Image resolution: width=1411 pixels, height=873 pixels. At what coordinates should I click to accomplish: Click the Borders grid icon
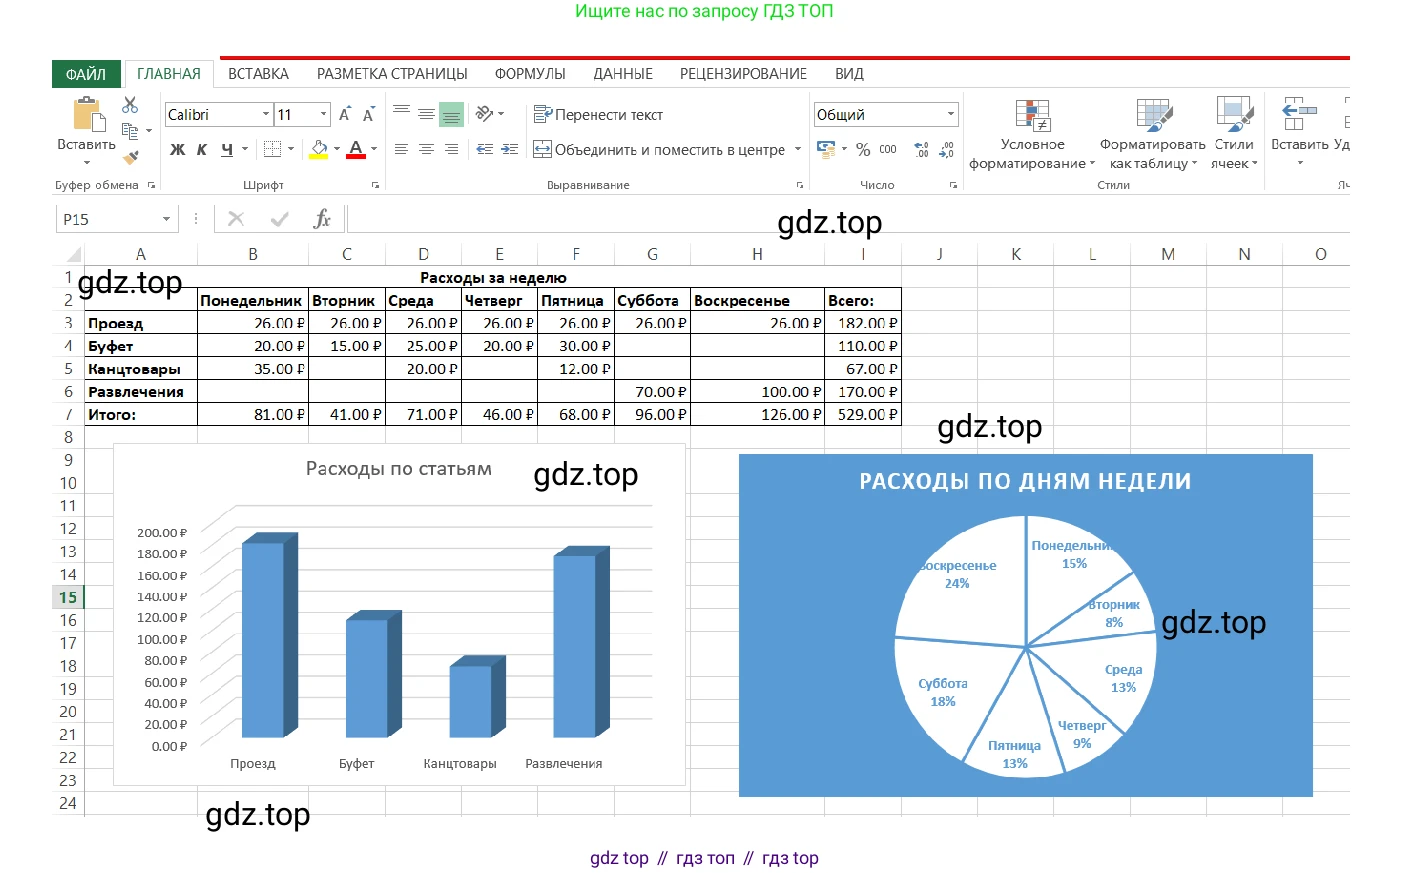272,149
